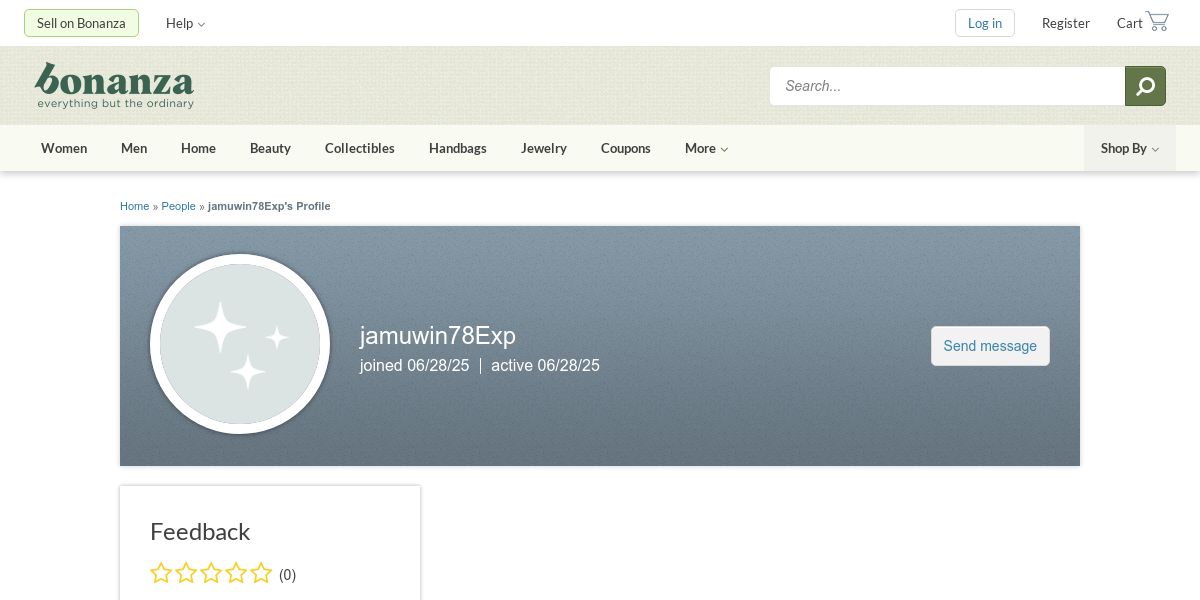
Task: Open the Men category
Action: (x=134, y=148)
